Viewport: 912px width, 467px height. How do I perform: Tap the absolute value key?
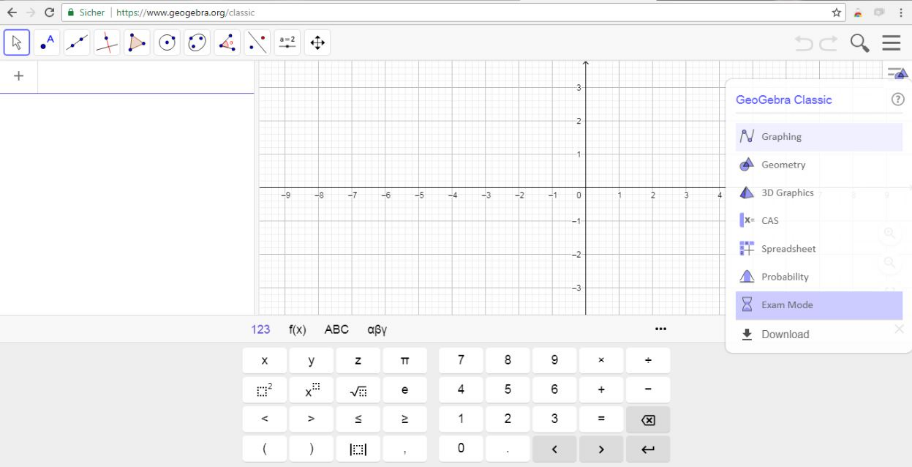pos(358,449)
